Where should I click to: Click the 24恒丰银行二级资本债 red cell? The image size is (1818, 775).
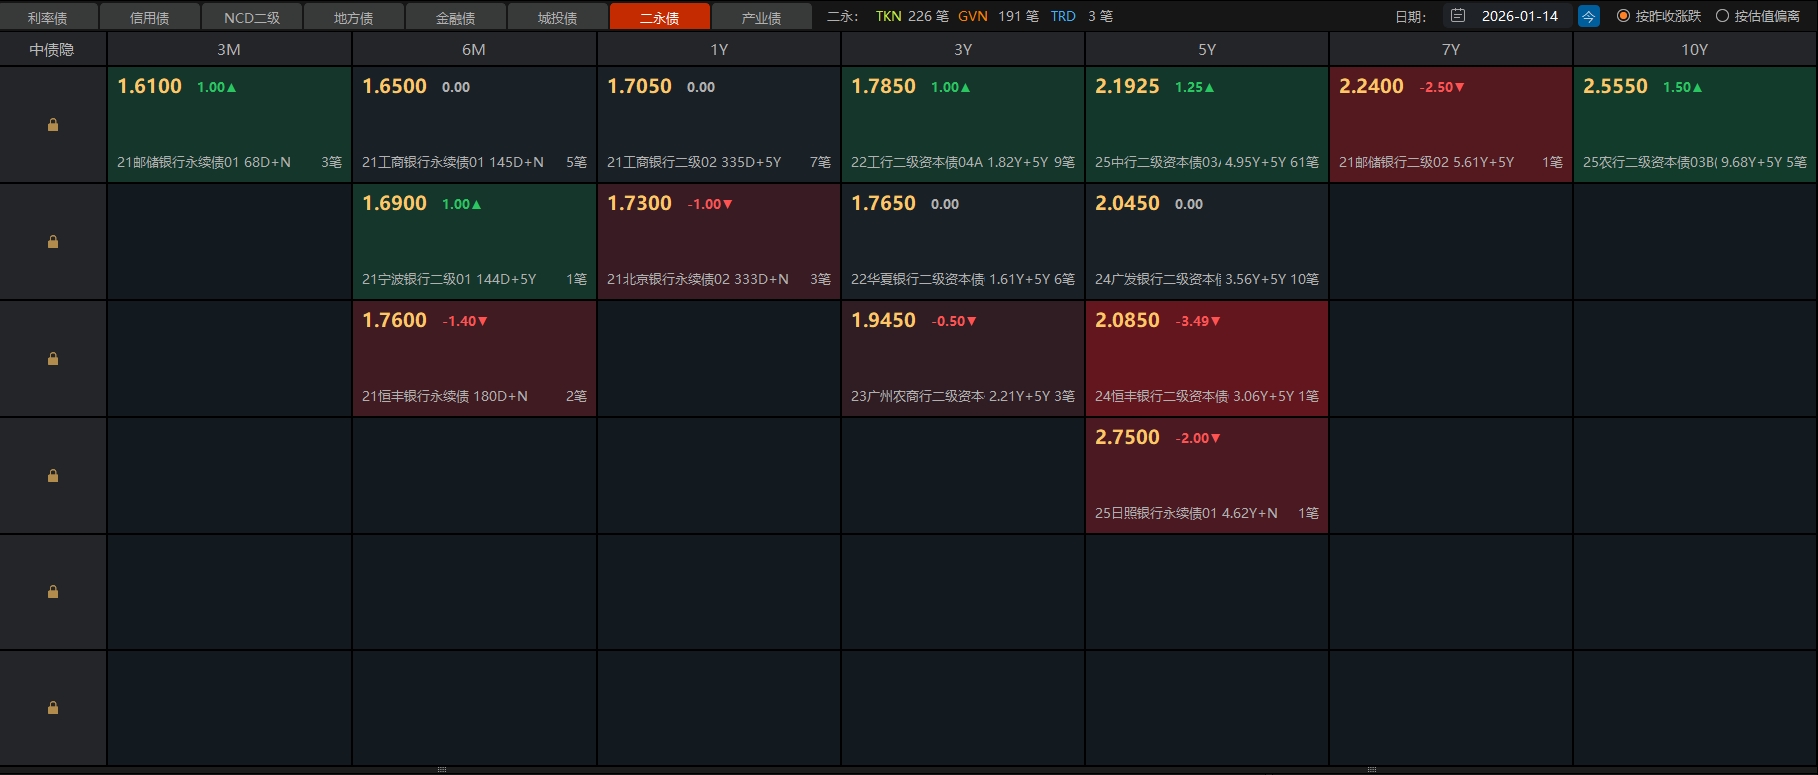(x=1207, y=359)
